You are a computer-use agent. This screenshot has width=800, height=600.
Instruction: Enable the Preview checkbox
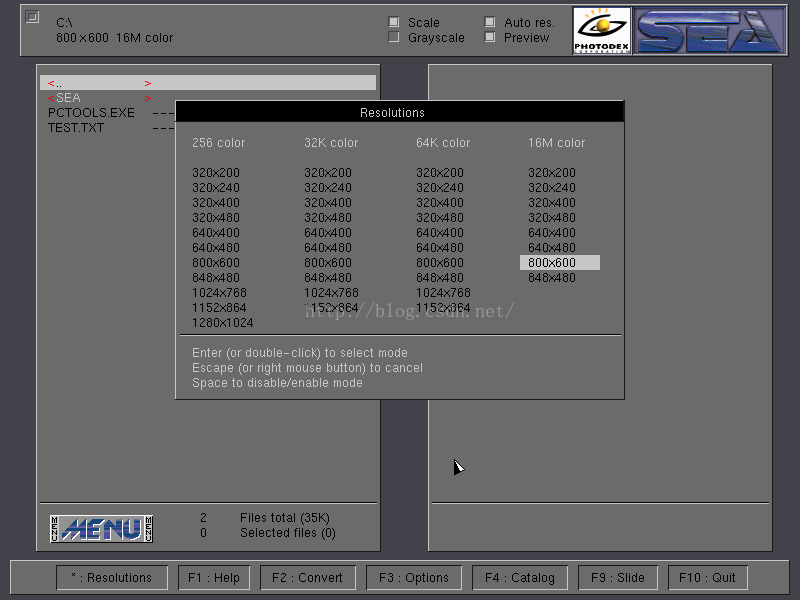tap(490, 37)
